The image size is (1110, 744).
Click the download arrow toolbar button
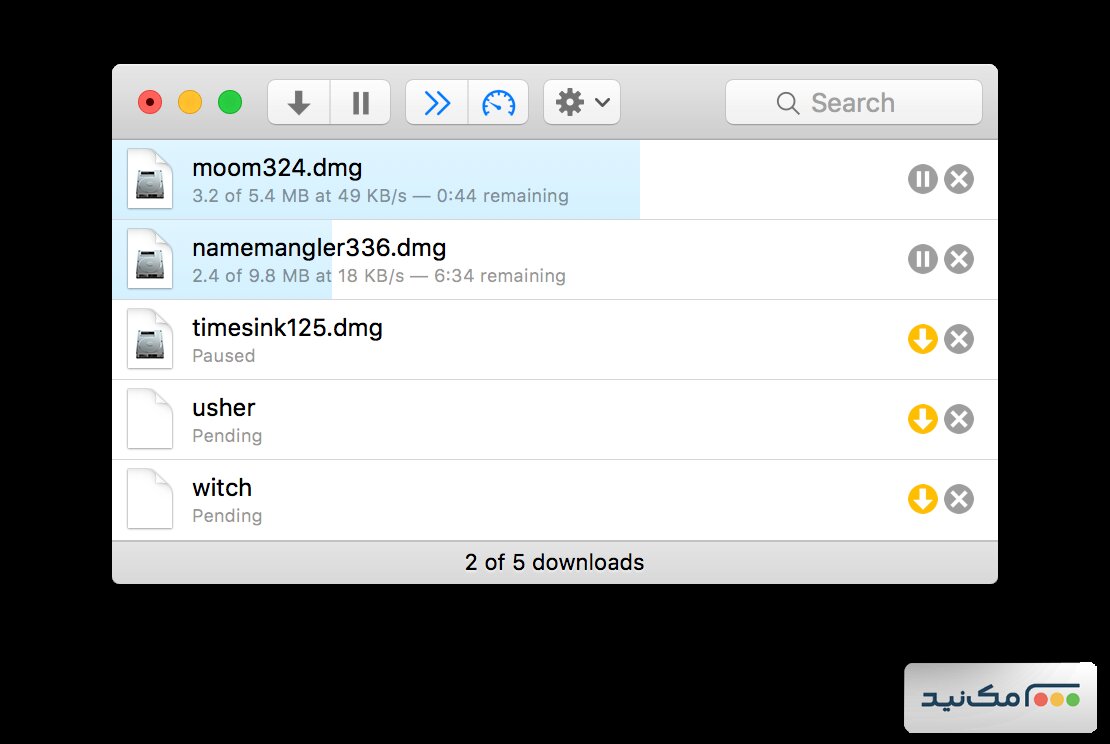[x=298, y=103]
